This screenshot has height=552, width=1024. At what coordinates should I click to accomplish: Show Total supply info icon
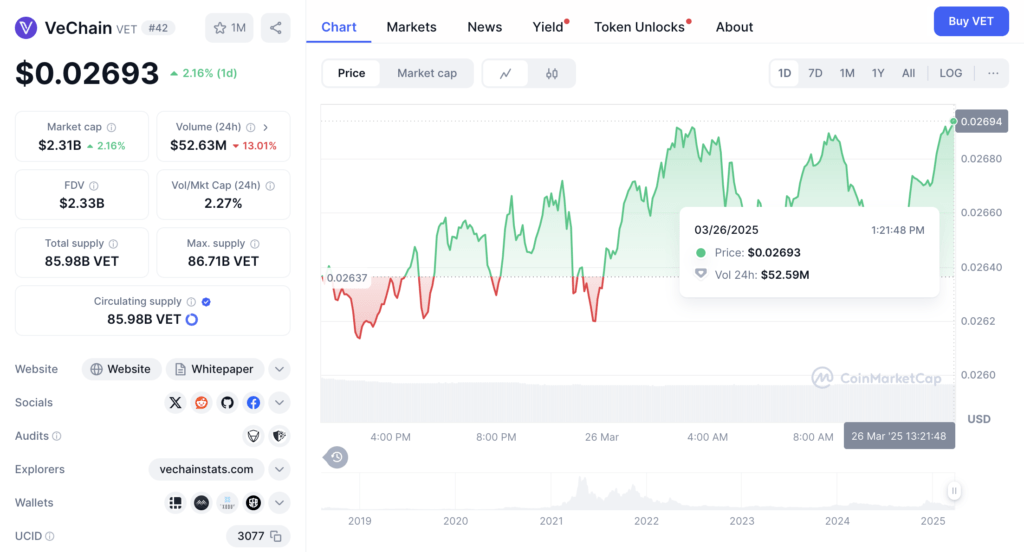pos(114,244)
